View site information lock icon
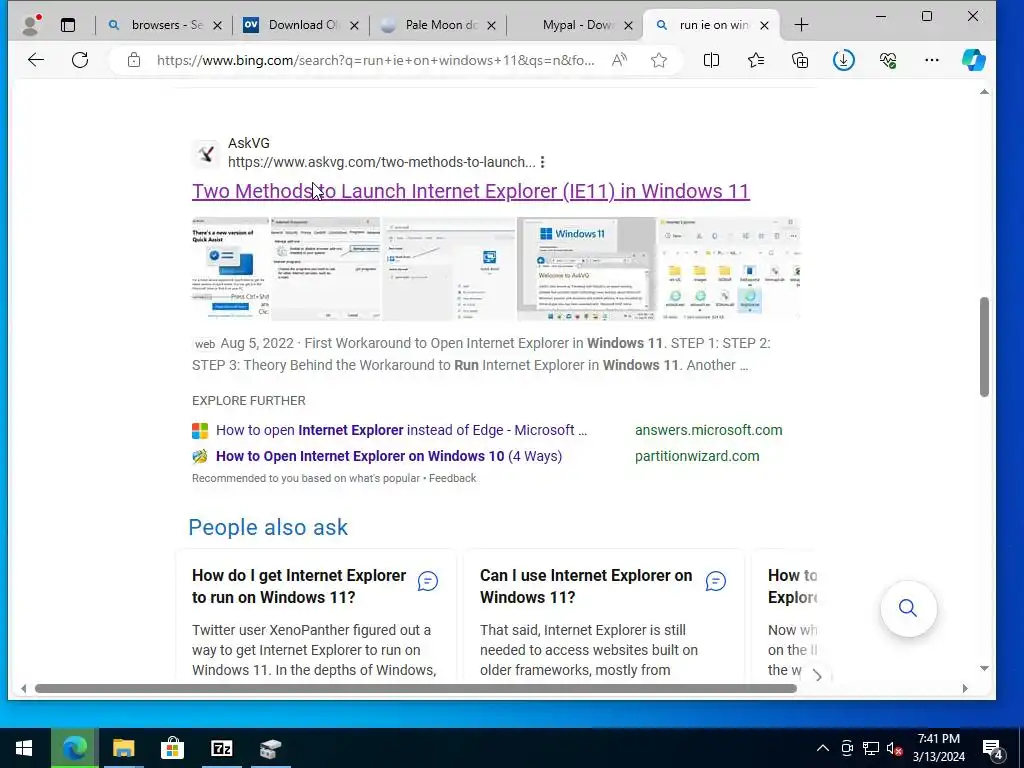 [134, 60]
